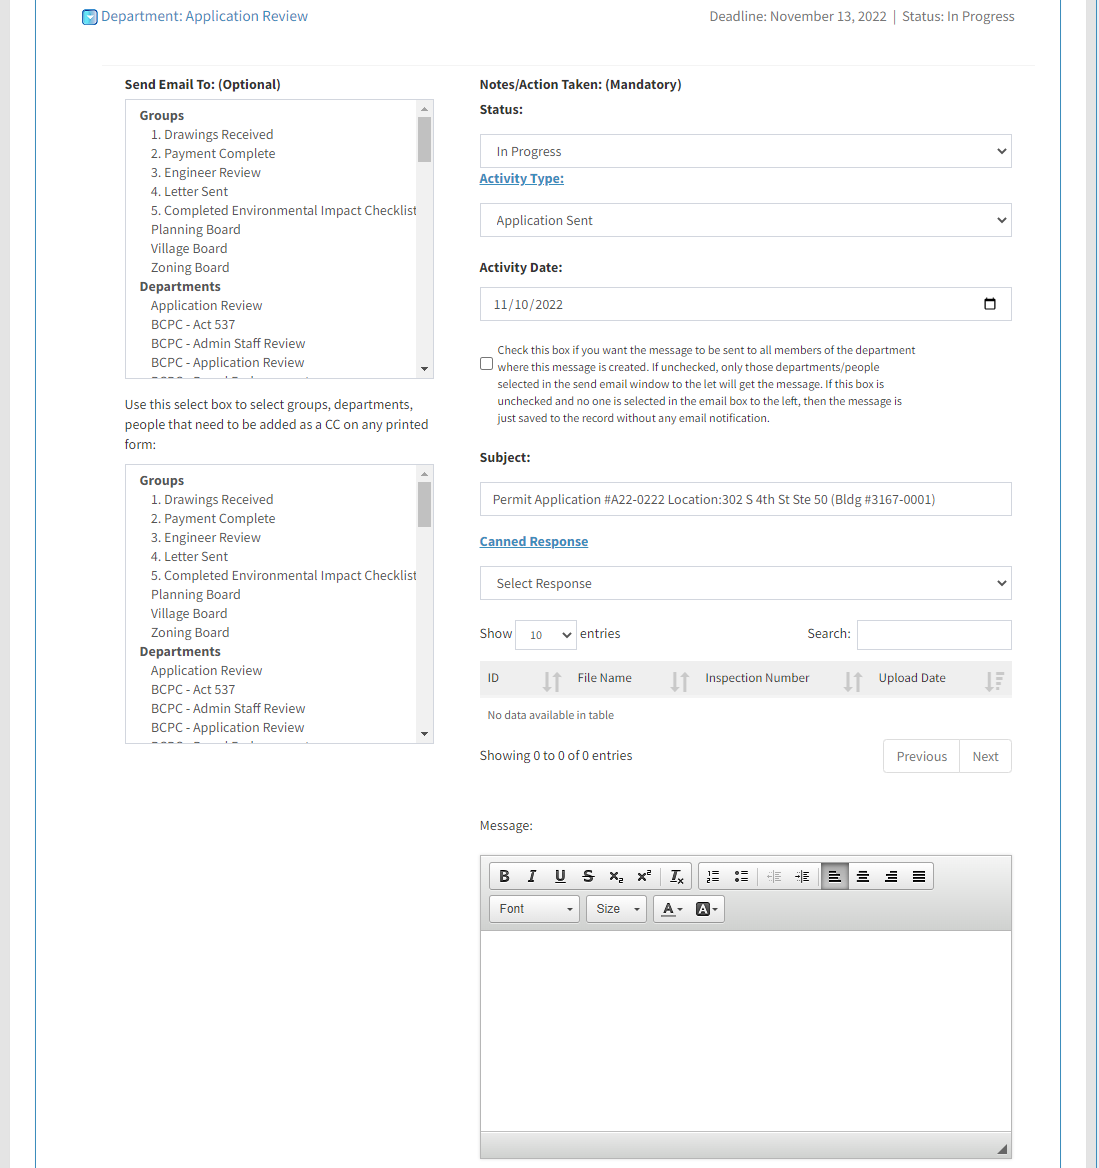Select 4. Letter Sent in CC list
1099x1168 pixels.
tap(189, 556)
